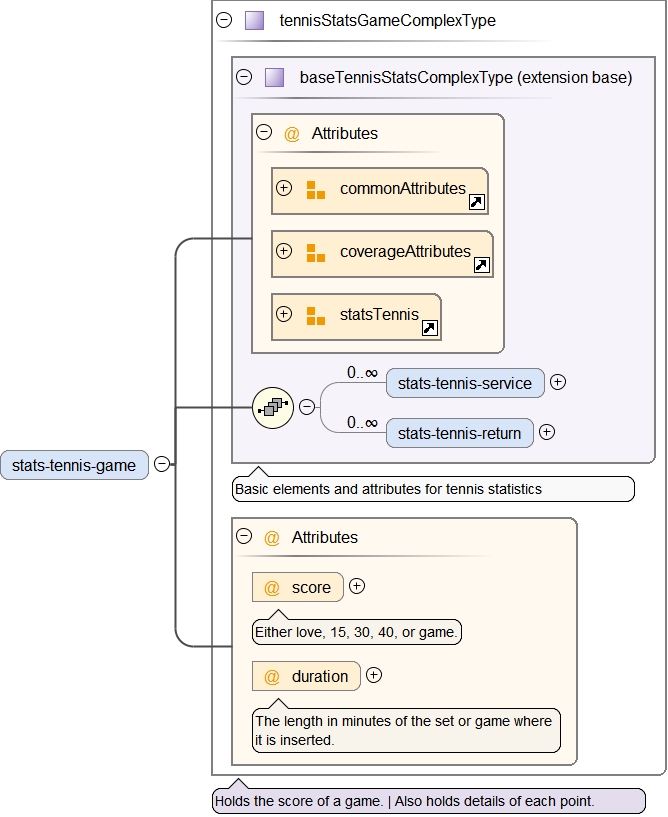Click the sequence compositor icon

click(273, 407)
